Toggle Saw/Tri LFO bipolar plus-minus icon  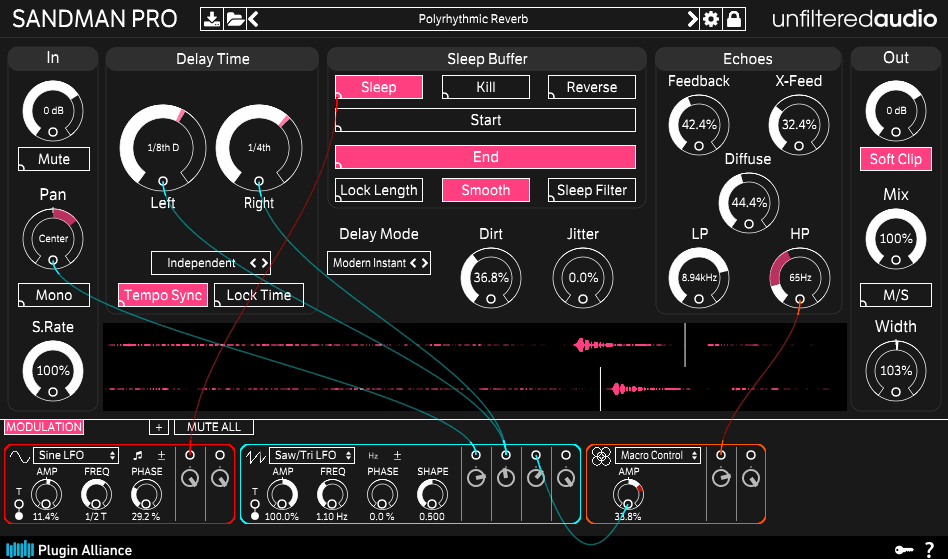[x=397, y=455]
